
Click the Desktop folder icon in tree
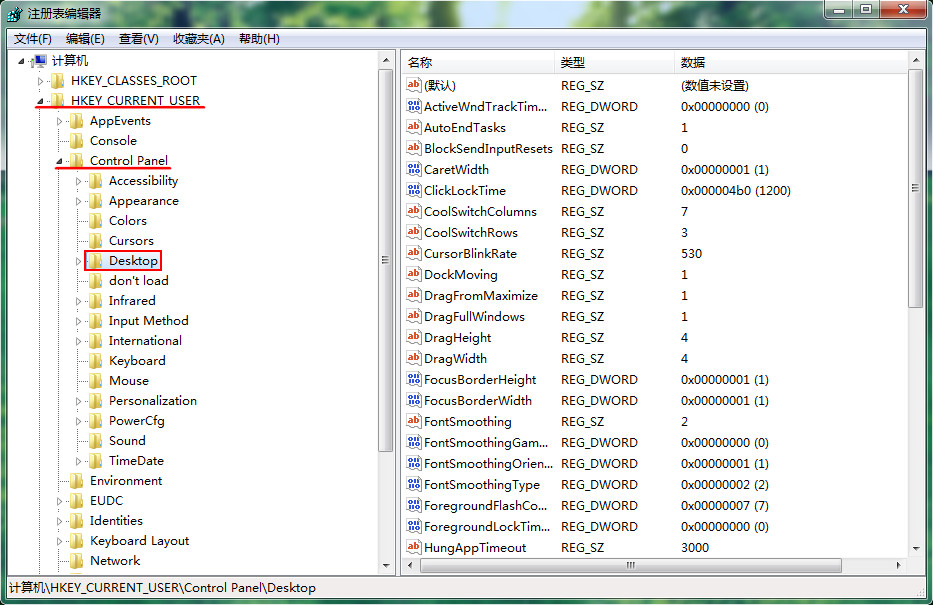(x=95, y=261)
